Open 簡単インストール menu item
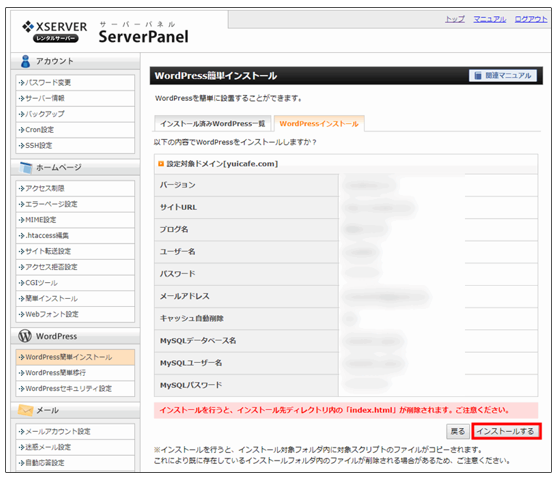 [x=75, y=298]
